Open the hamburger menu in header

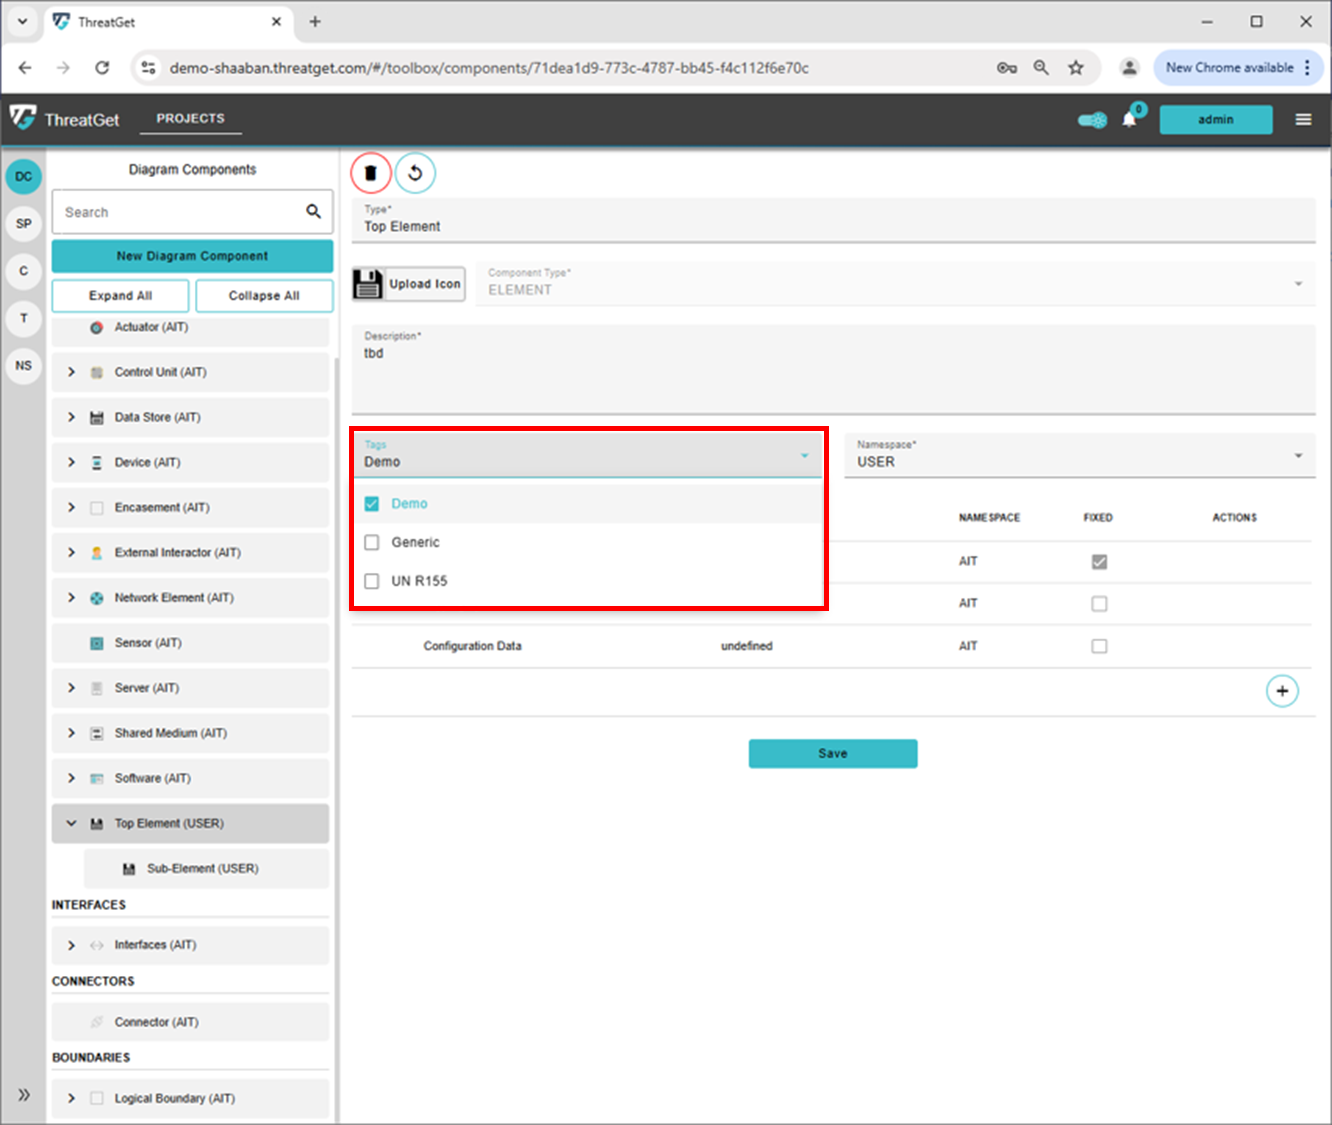1303,120
